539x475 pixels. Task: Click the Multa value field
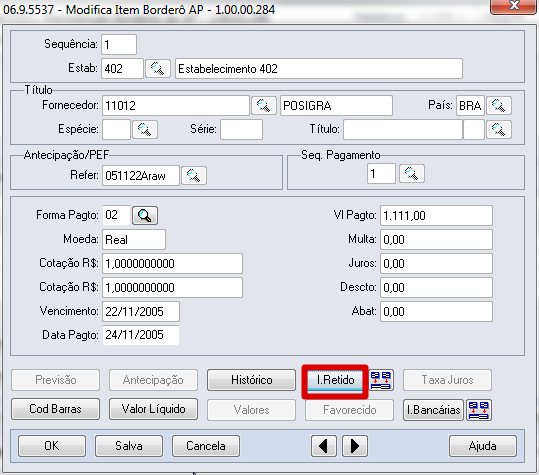click(436, 239)
